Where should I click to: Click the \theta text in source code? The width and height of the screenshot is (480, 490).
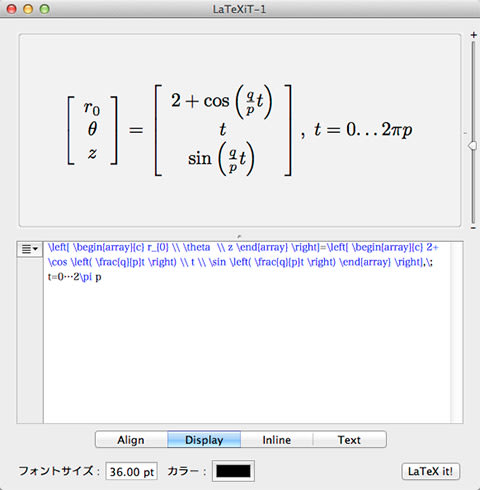coord(197,247)
